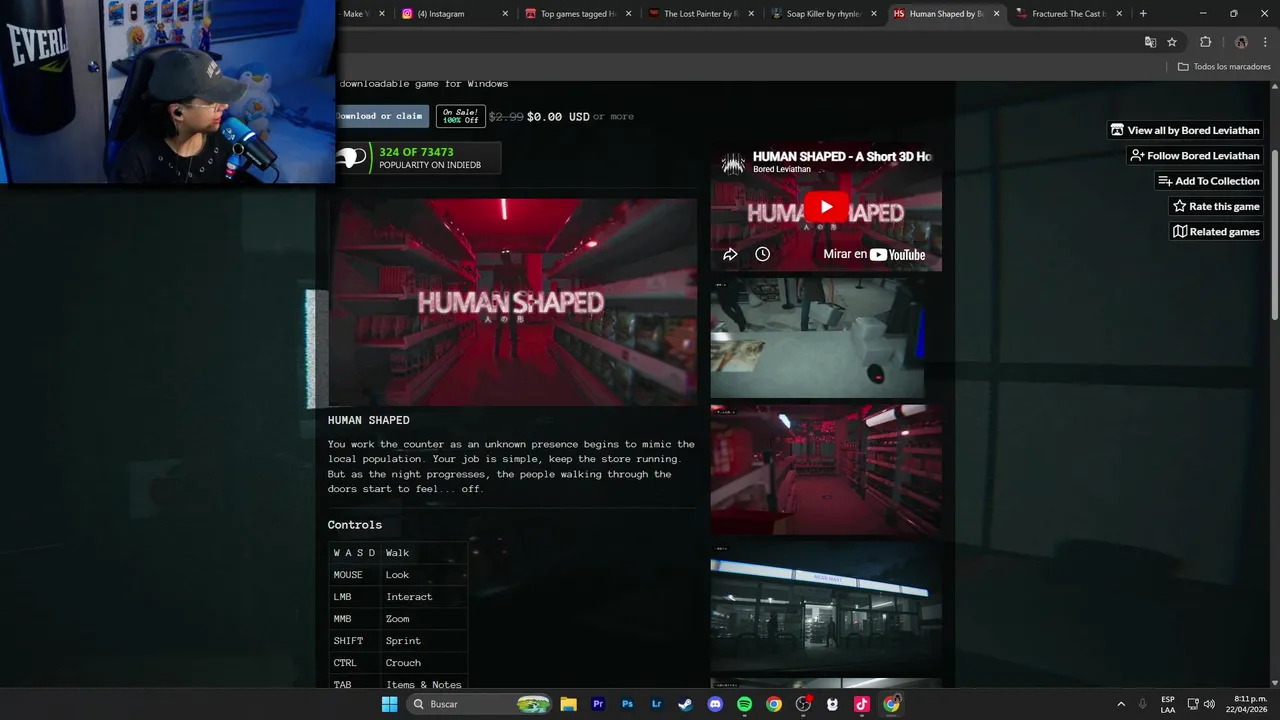
Task: Click View all by Bored Leviathan
Action: (x=1186, y=130)
